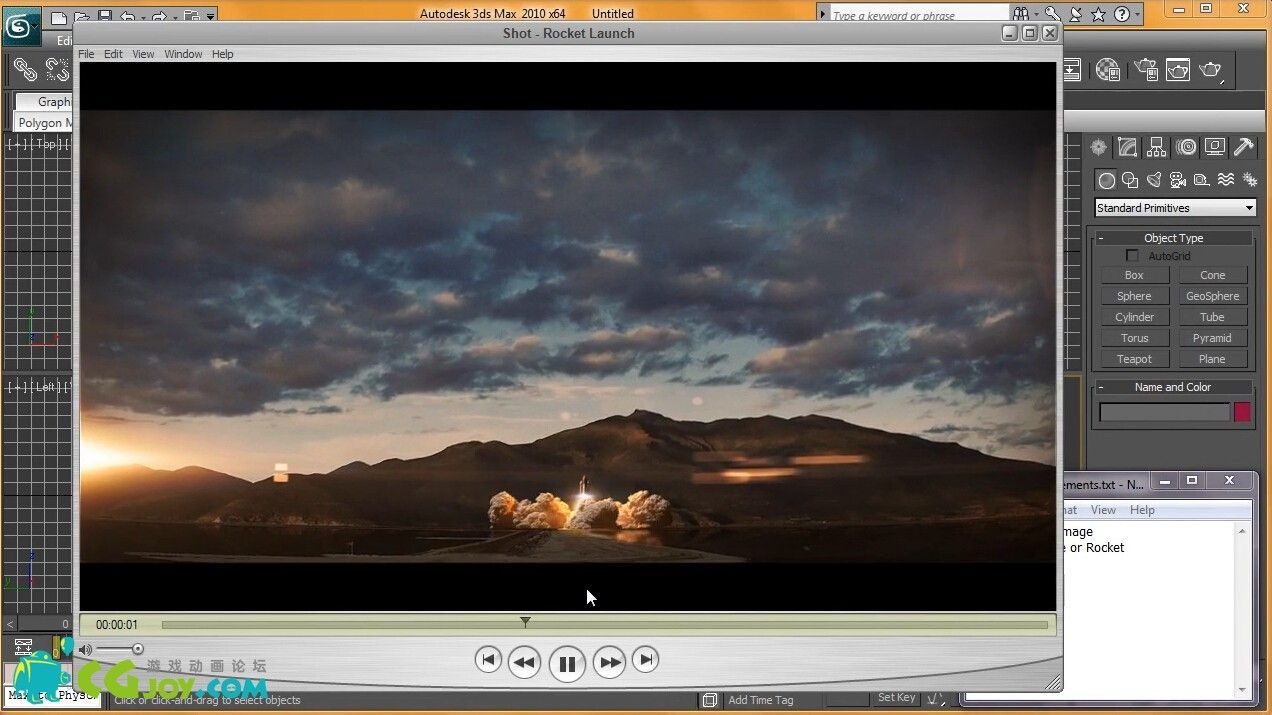The width and height of the screenshot is (1272, 715).
Task: Enable the AutoGrid checkbox
Action: [1132, 256]
